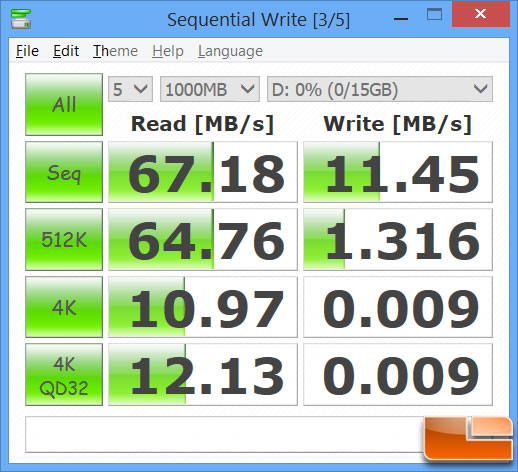Viewport: 518px width, 472px height.
Task: Expand the drive D: selection dropdown
Action: [380, 89]
